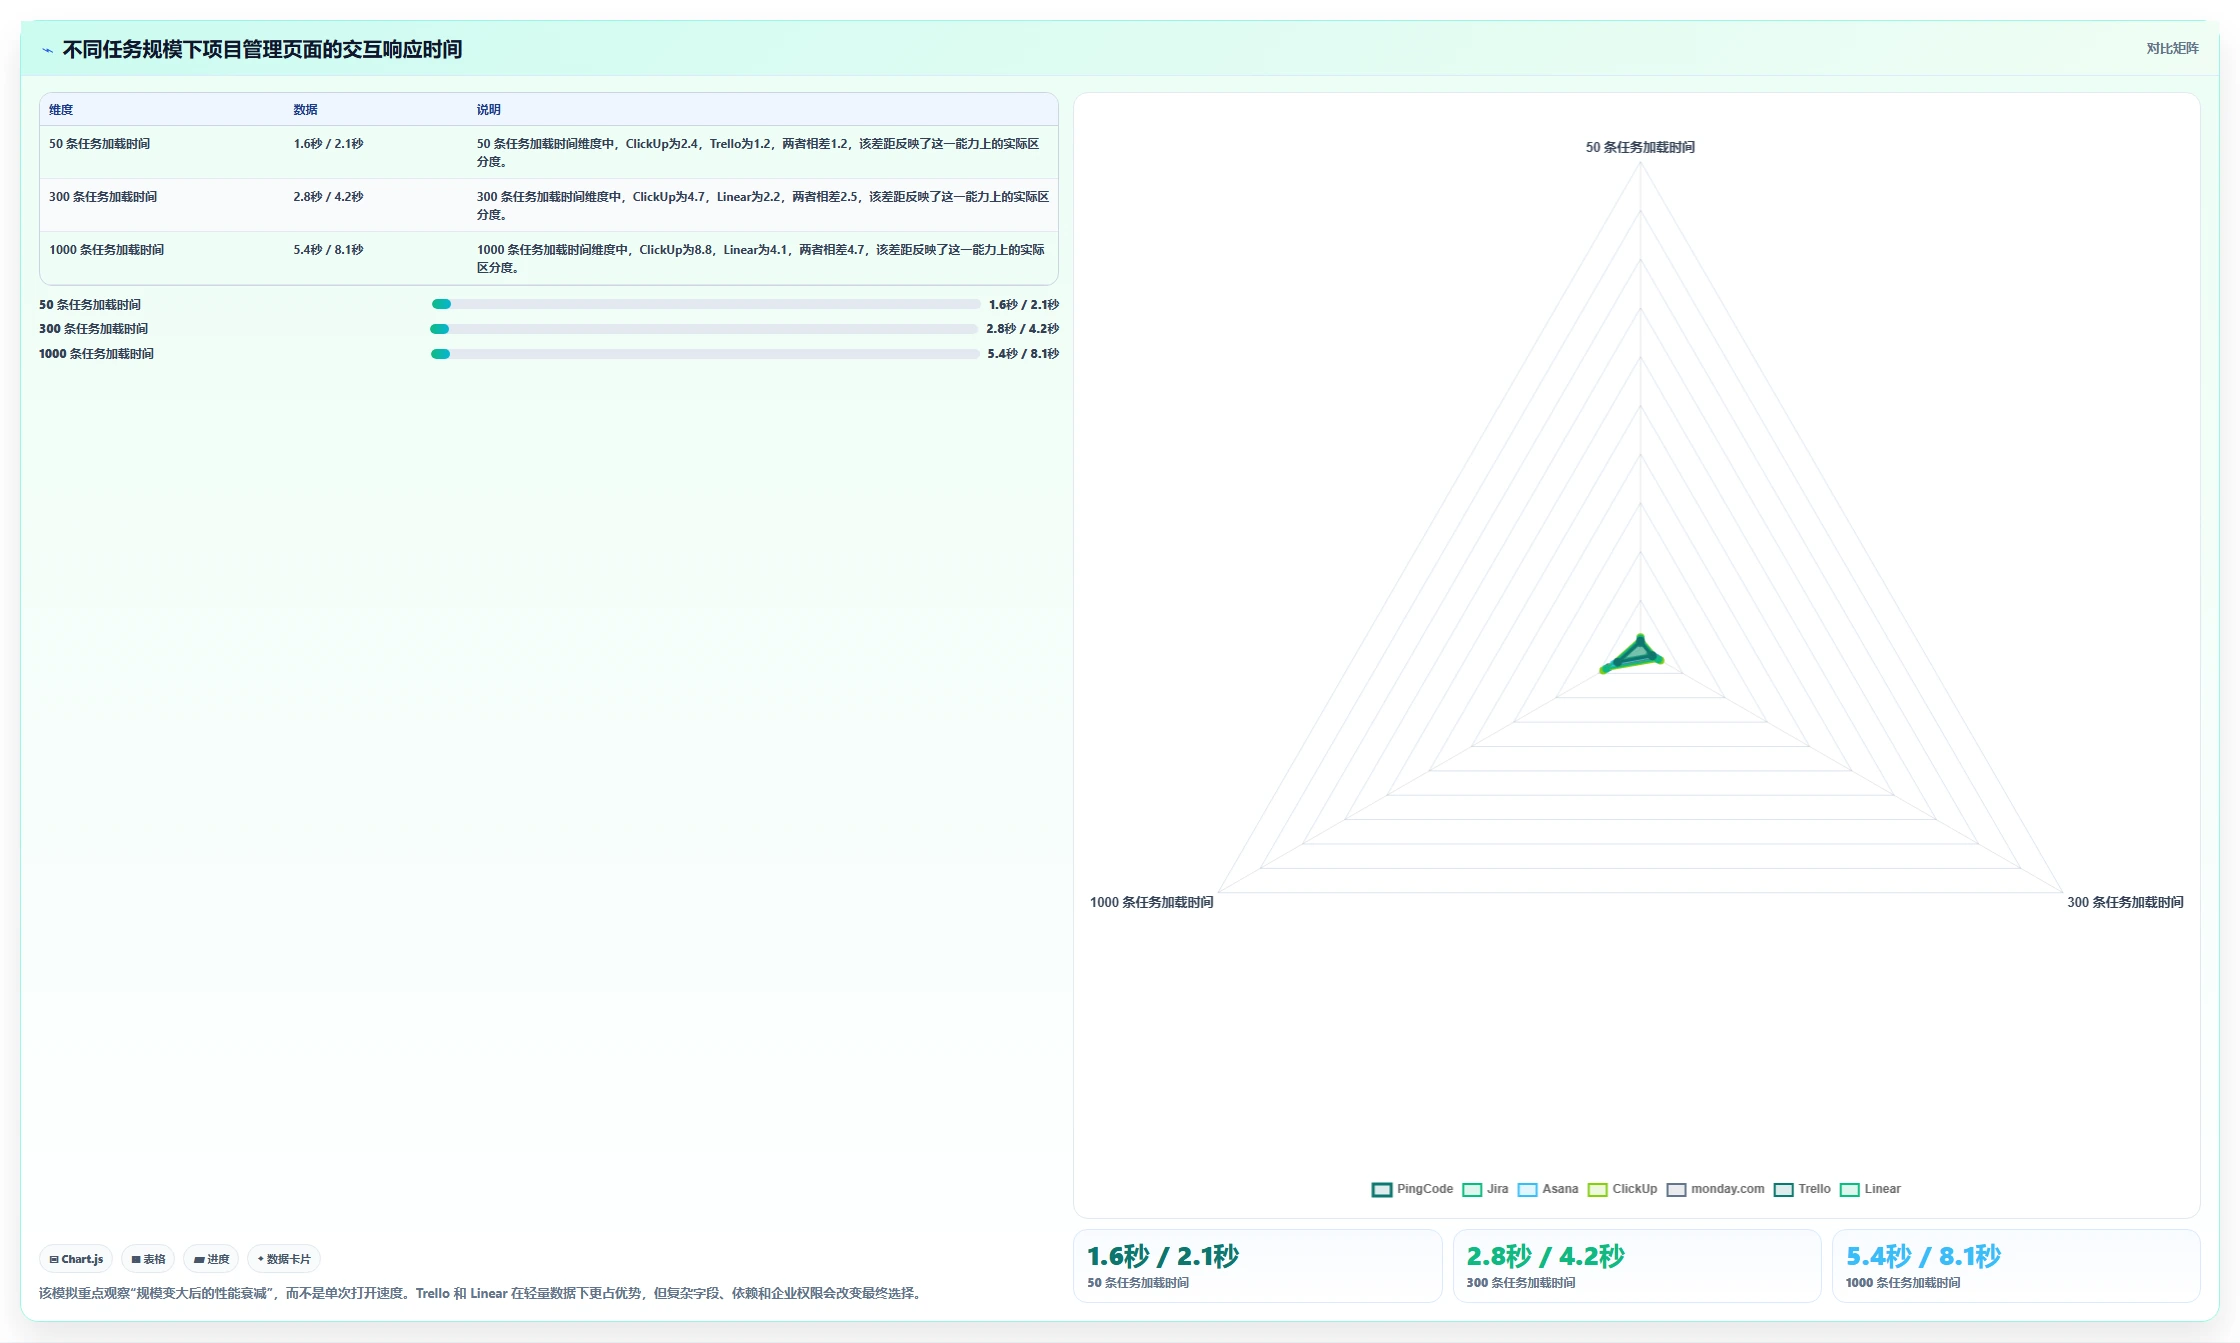Toggle Asana legend swatch in radar chart
This screenshot has height=1343, width=2240.
1527,1189
